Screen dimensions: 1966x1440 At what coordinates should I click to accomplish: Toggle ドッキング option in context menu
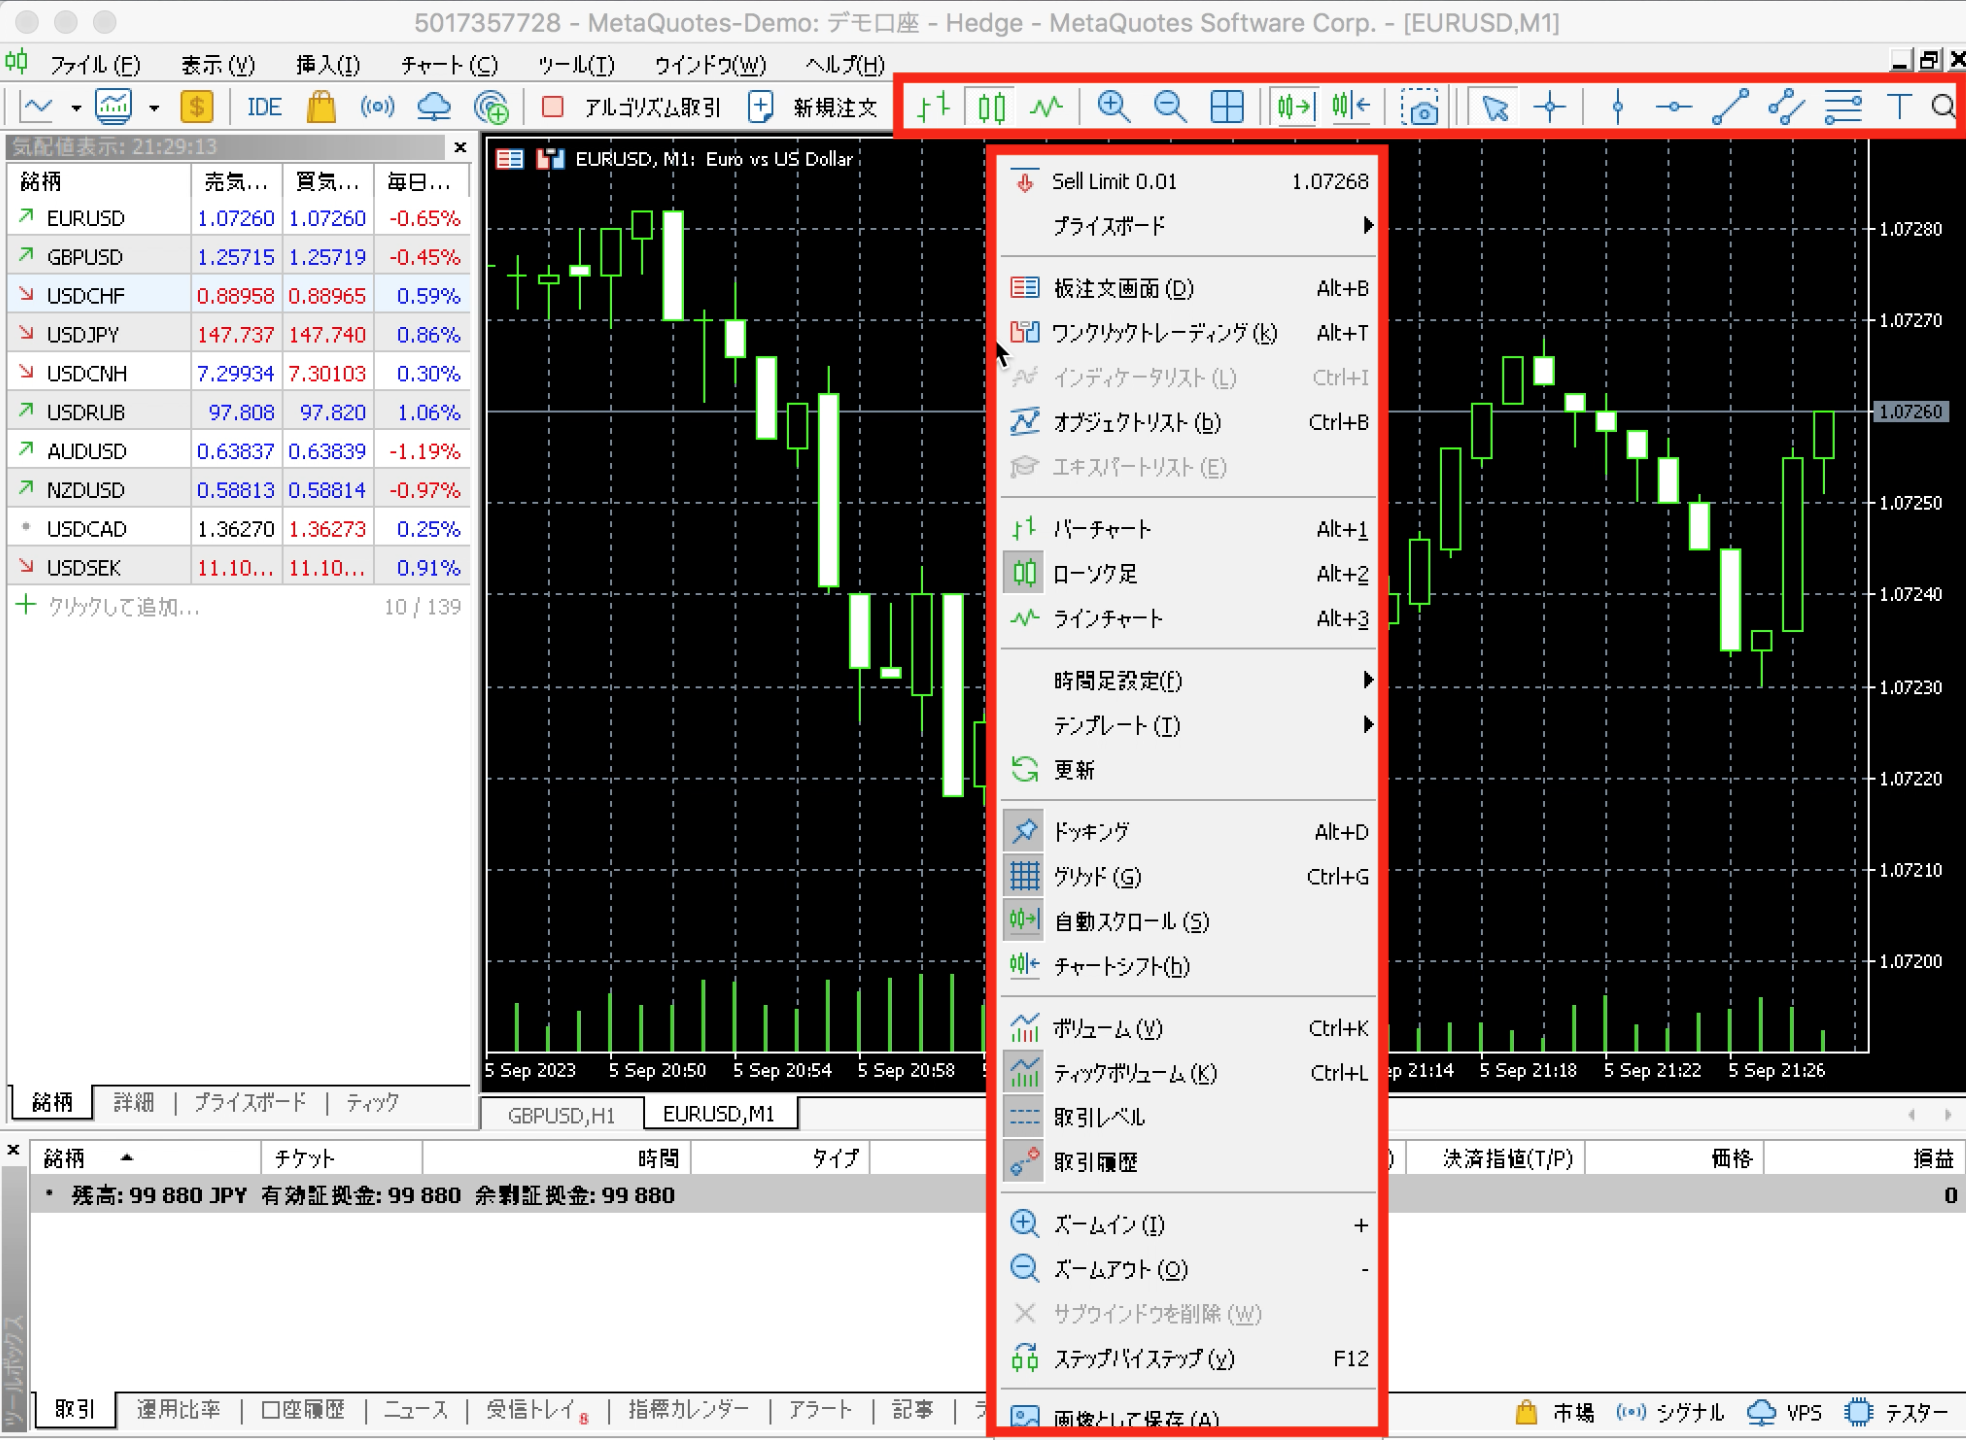click(1188, 832)
